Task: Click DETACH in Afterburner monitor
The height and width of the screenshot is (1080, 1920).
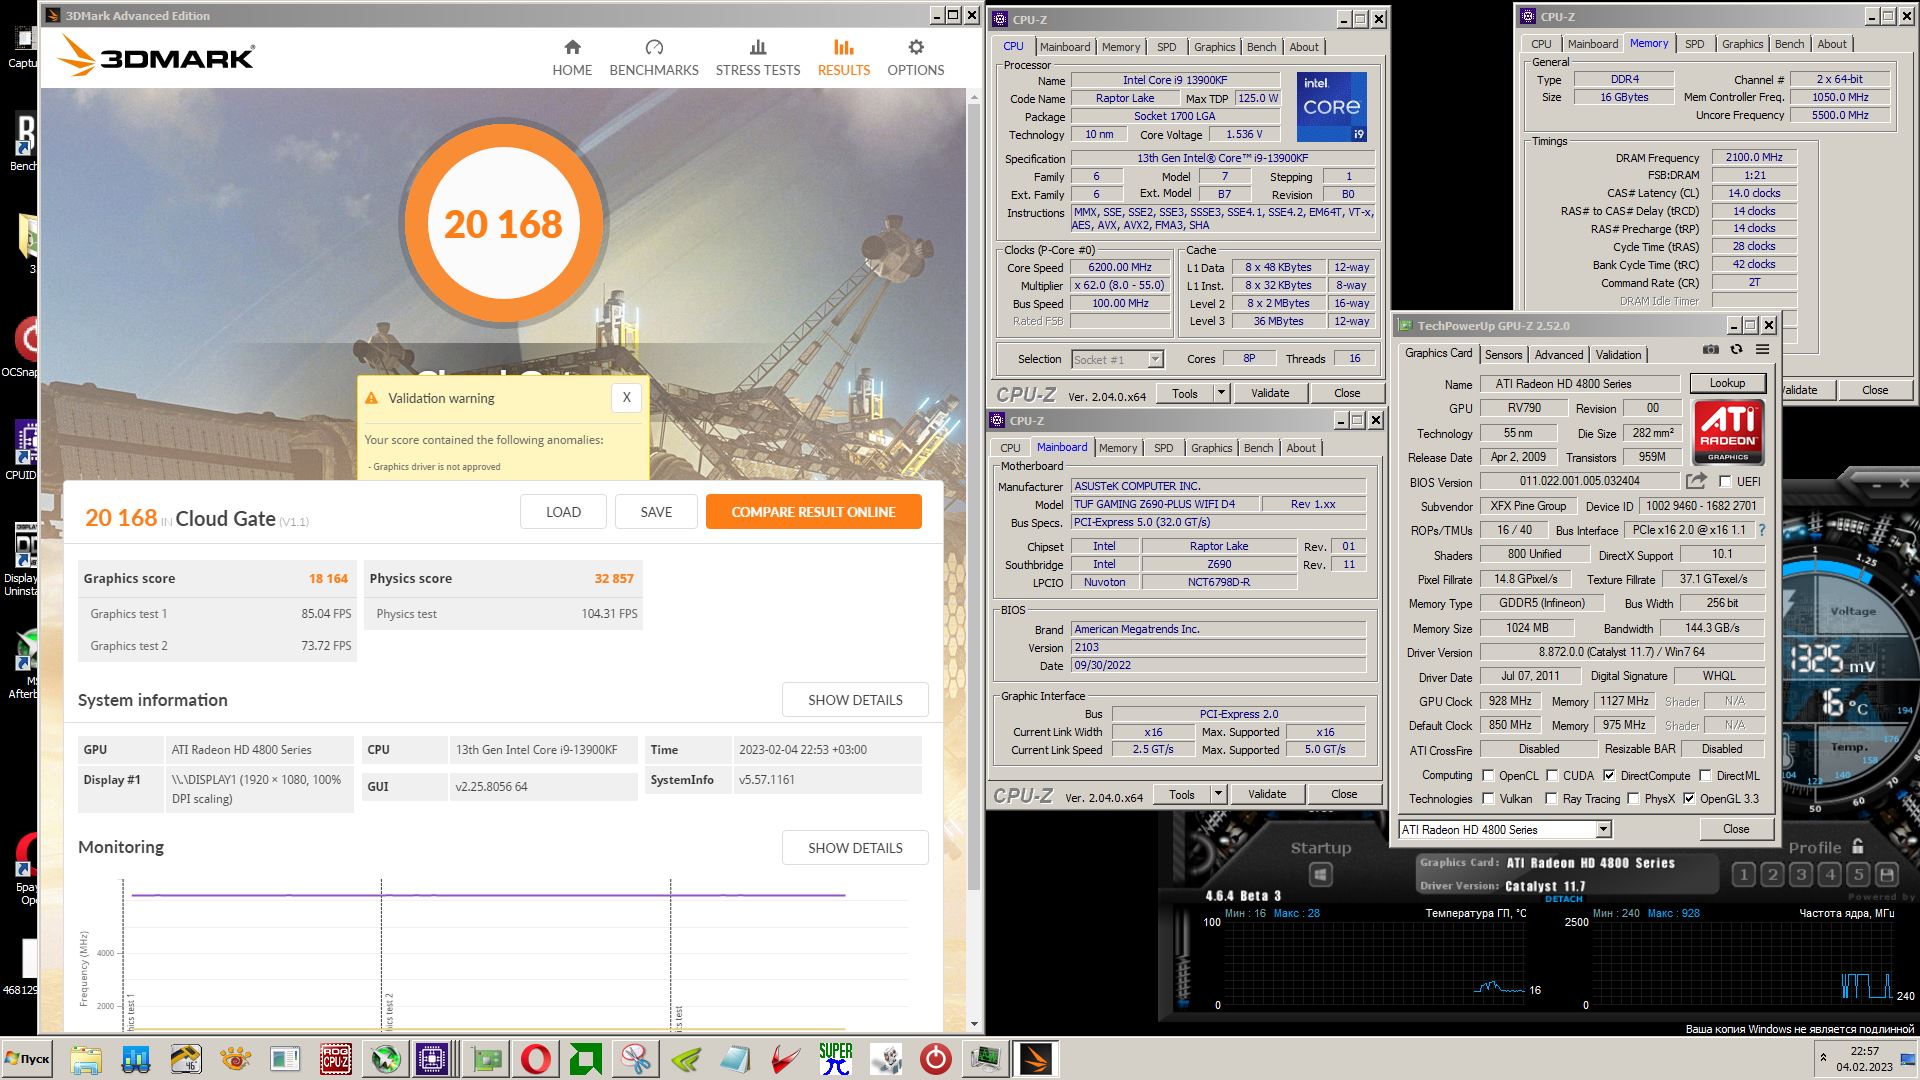Action: pyautogui.click(x=1564, y=899)
